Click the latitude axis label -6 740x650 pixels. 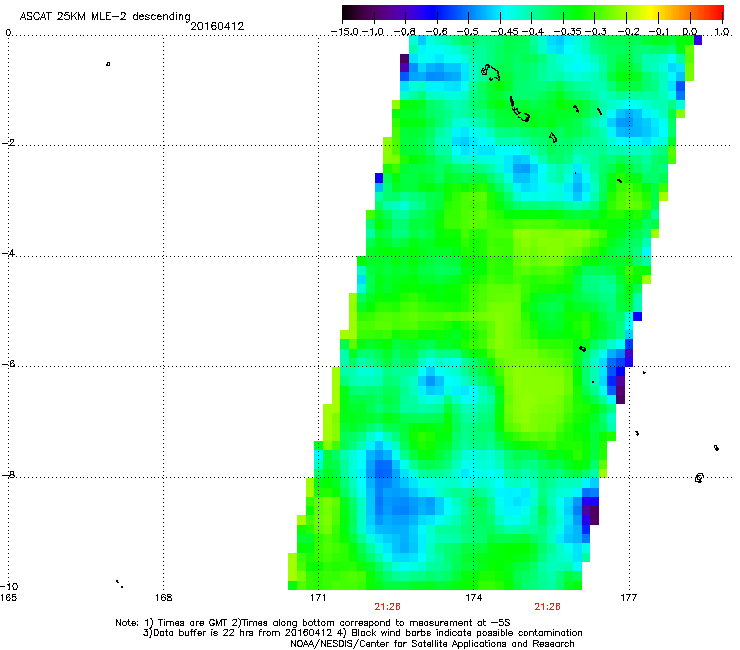click(x=8, y=363)
